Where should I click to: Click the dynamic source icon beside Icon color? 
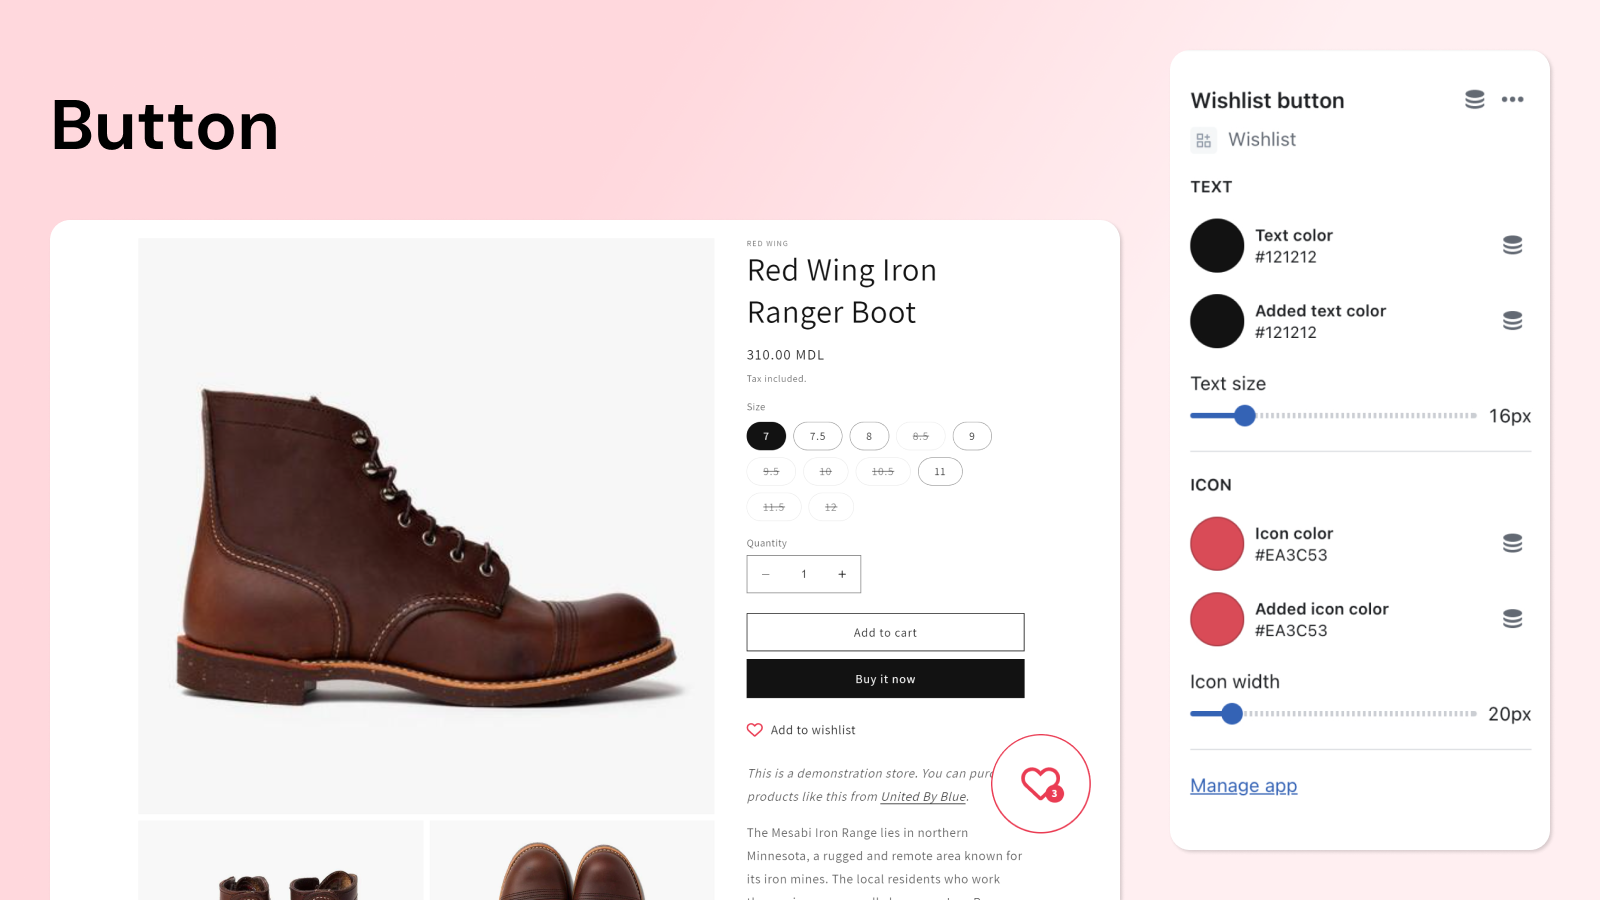[x=1512, y=543]
